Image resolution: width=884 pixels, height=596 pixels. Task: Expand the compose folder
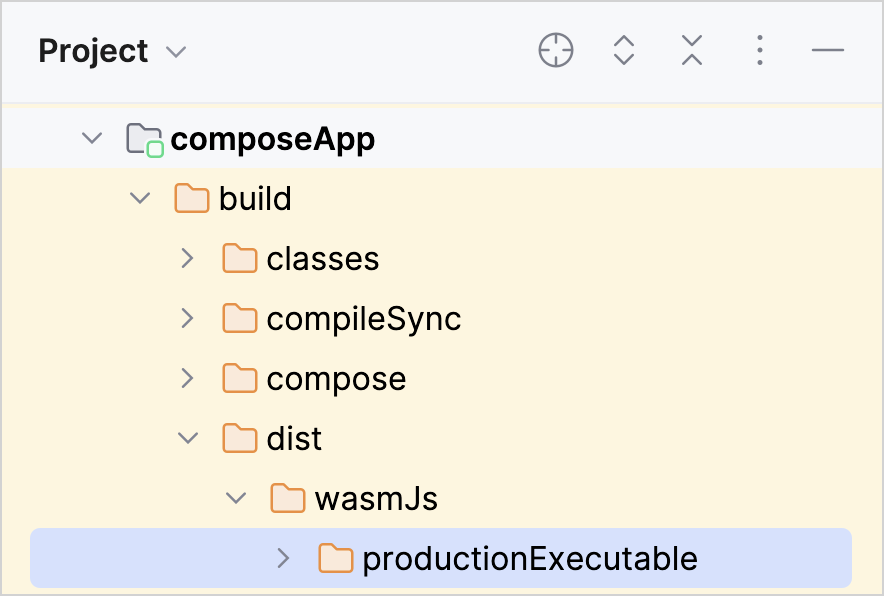188,378
